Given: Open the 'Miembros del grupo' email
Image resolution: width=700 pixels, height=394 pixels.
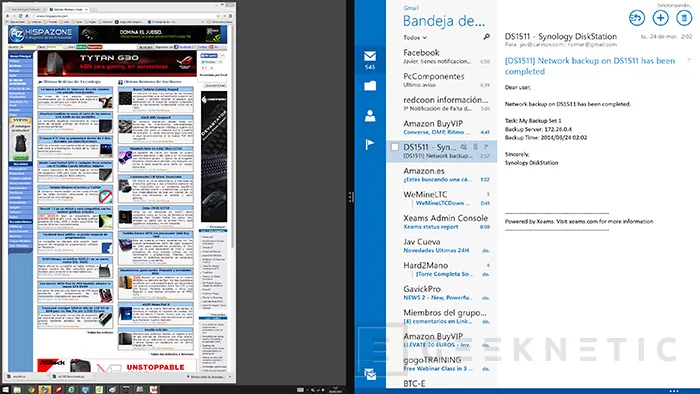Looking at the screenshot, I should (442, 316).
